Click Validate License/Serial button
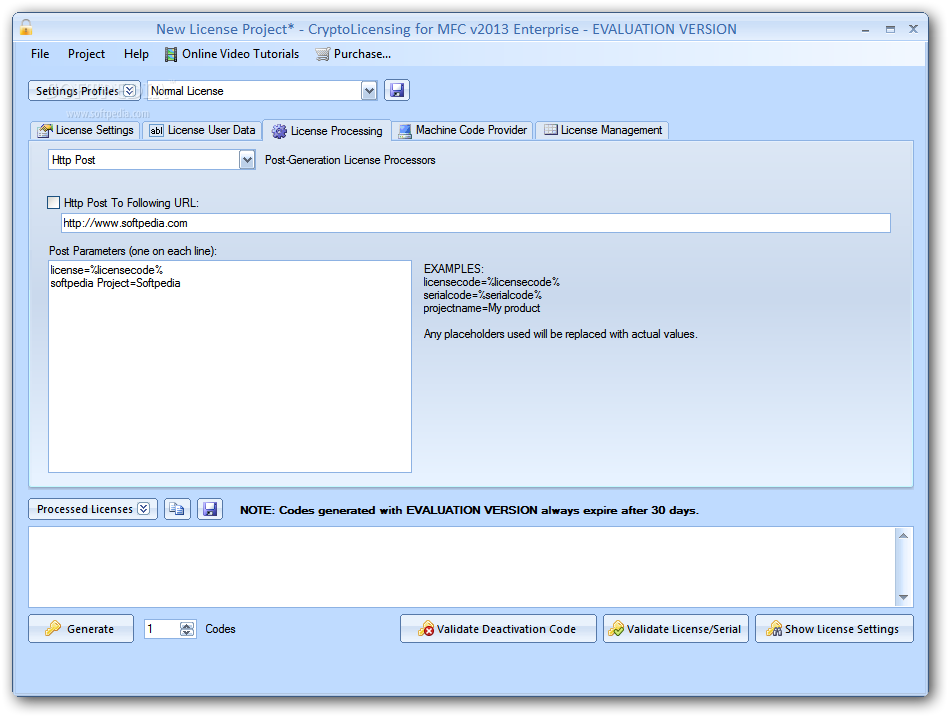The height and width of the screenshot is (717, 949). tap(675, 629)
